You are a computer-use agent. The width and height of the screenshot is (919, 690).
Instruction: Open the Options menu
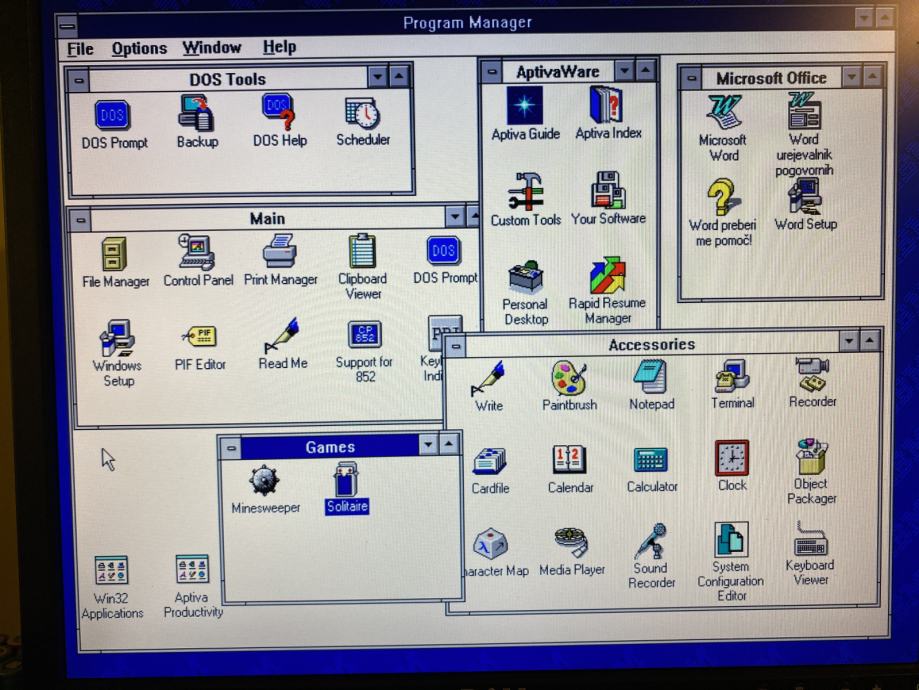tap(138, 47)
